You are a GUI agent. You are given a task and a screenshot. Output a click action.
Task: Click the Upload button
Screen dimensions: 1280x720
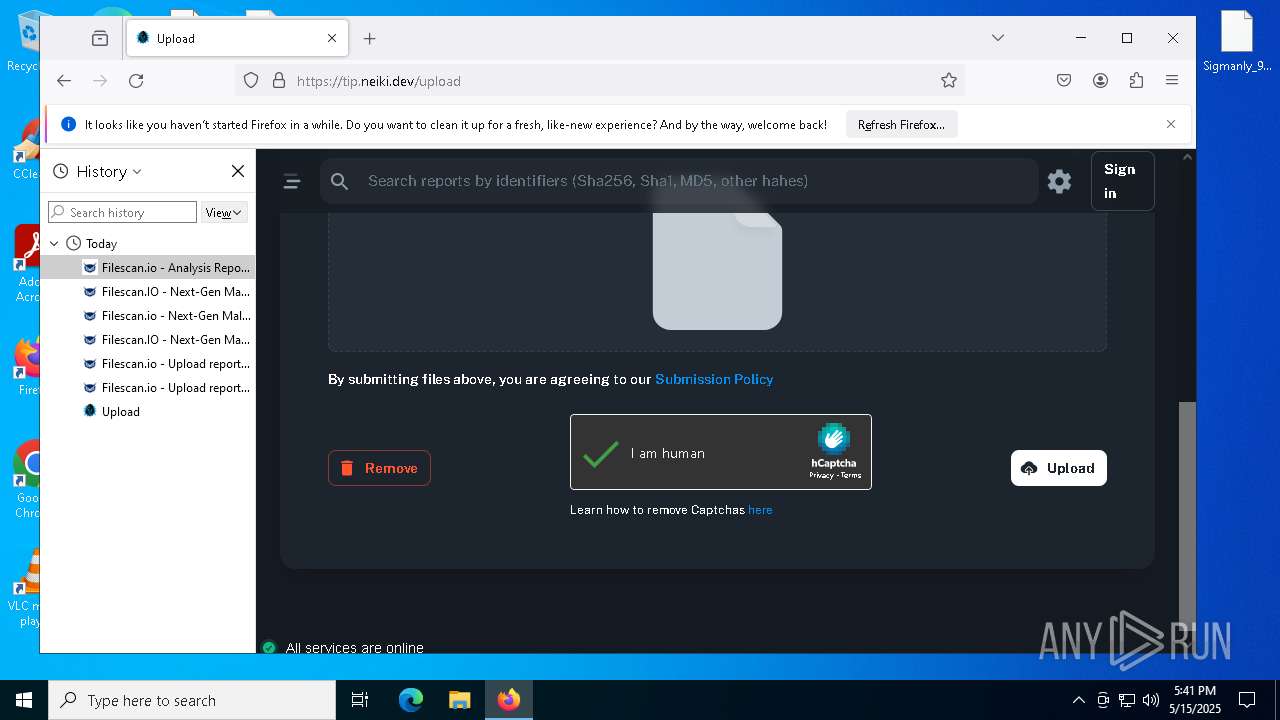(x=1058, y=468)
